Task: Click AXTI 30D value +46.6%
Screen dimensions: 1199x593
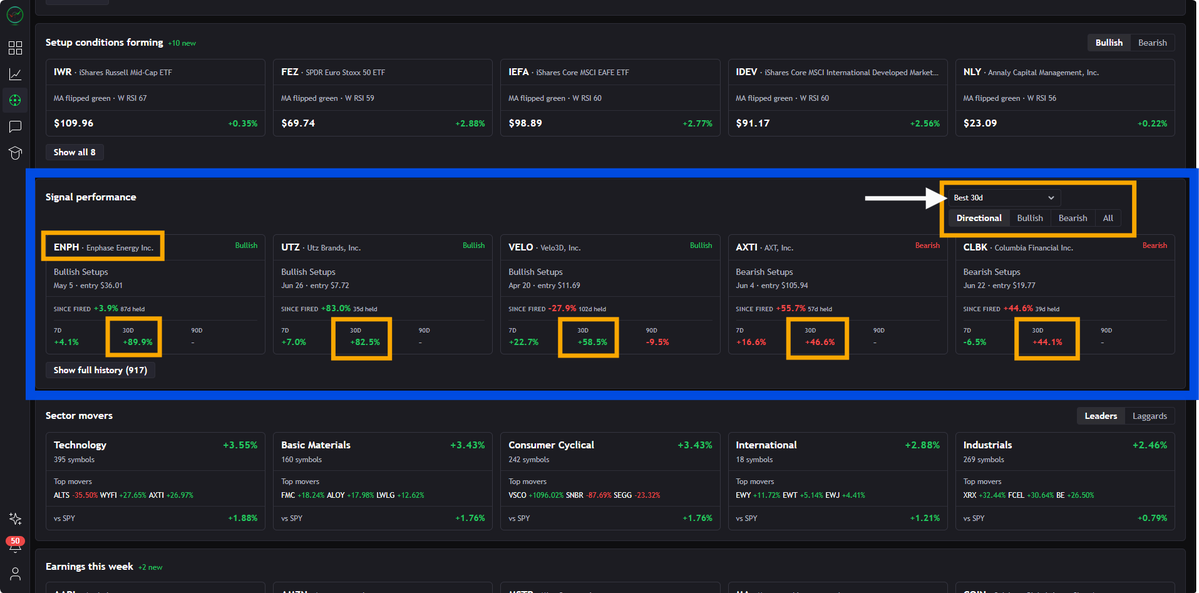Action: point(819,342)
